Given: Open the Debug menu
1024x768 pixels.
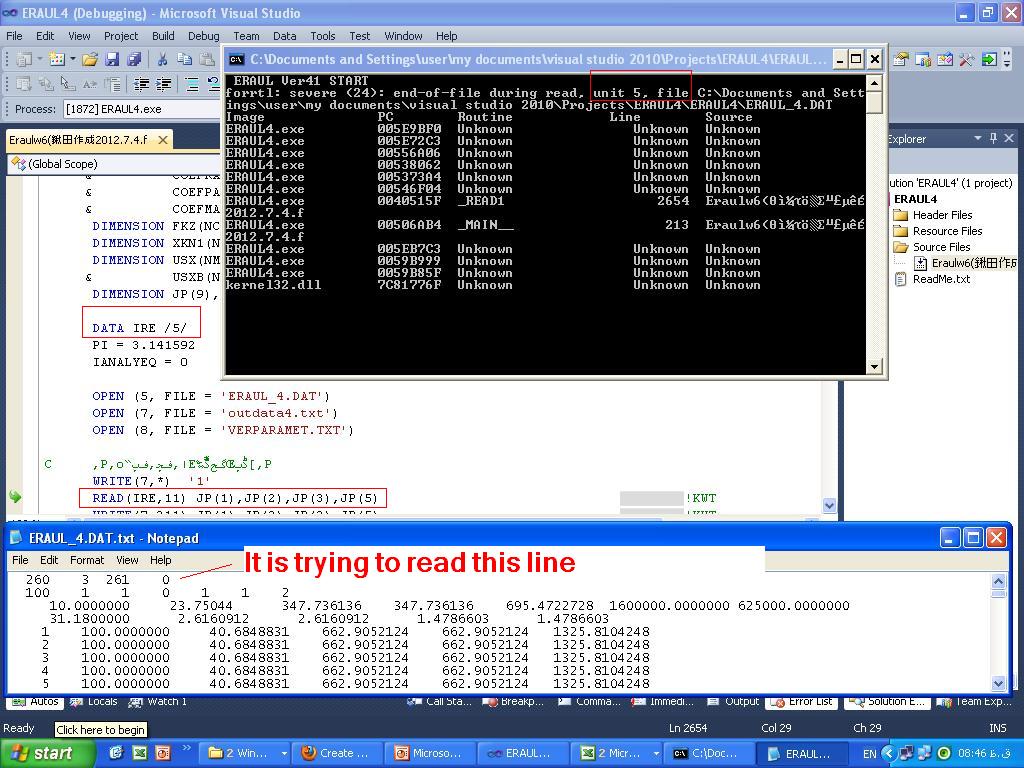Looking at the screenshot, I should click(203, 36).
